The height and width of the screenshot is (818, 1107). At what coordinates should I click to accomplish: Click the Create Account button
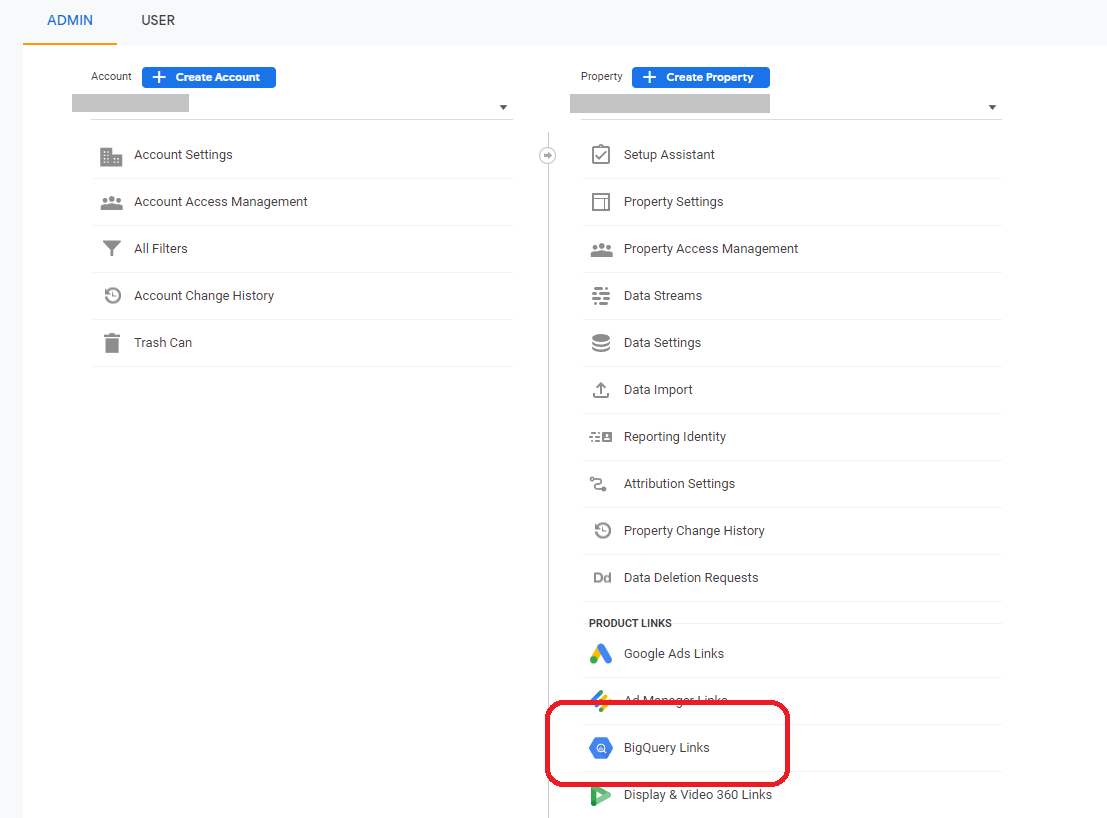click(x=209, y=78)
